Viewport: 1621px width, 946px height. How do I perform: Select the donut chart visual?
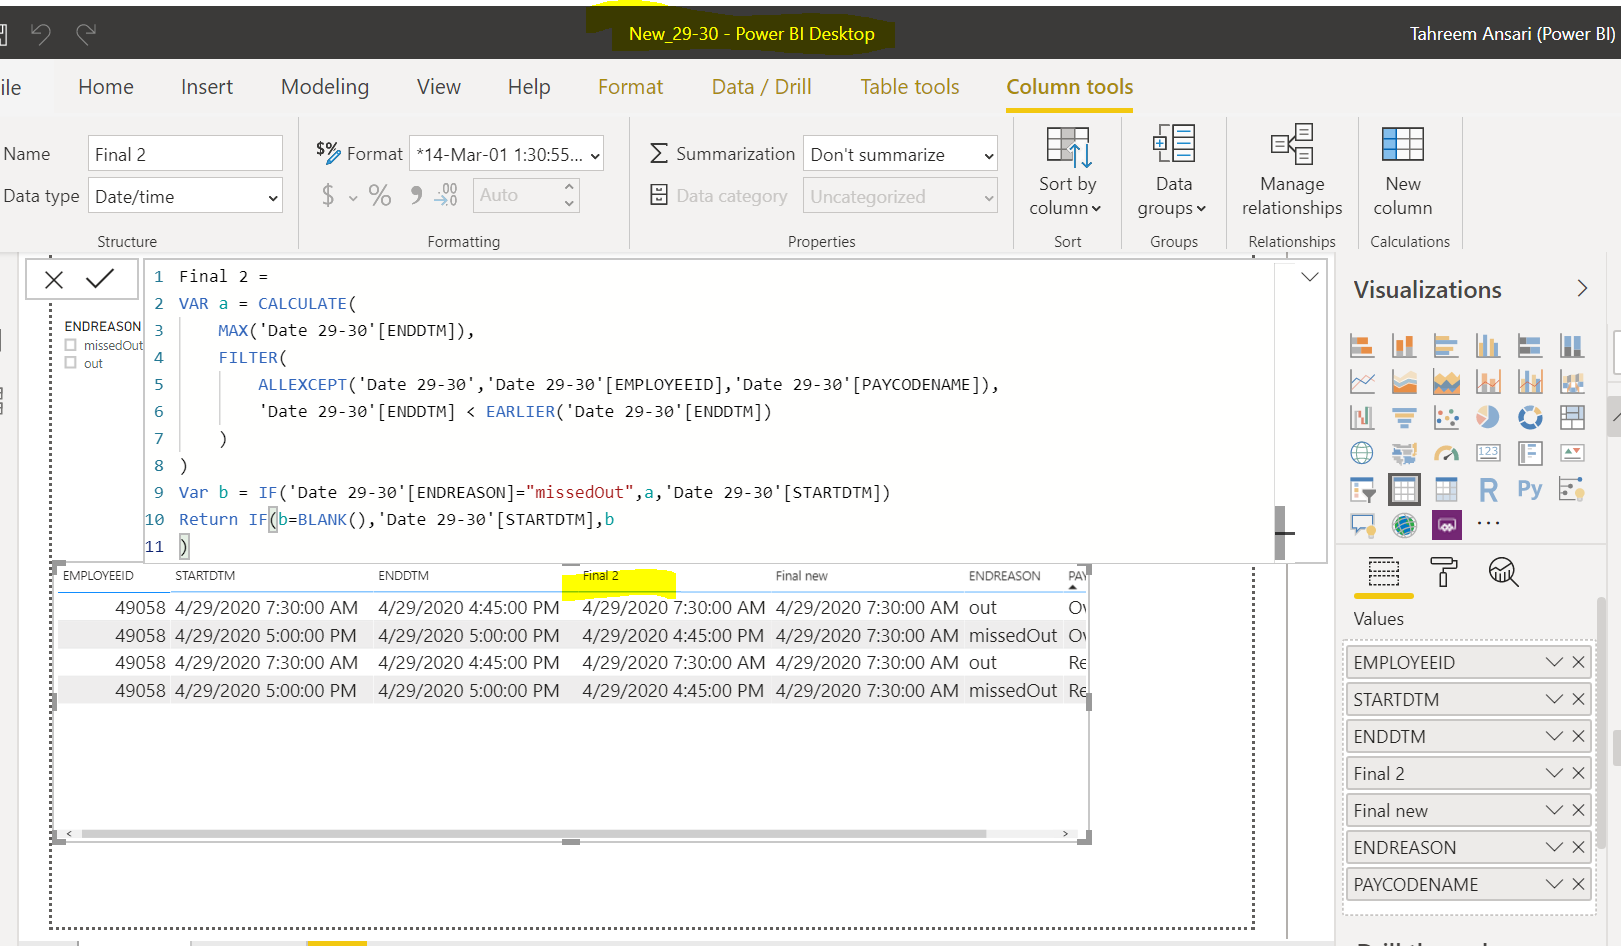1530,418
